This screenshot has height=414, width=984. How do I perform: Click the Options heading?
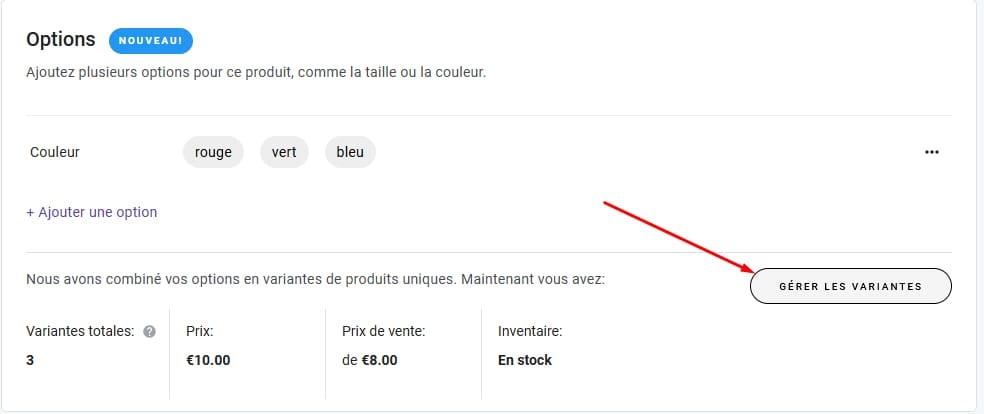(x=61, y=40)
